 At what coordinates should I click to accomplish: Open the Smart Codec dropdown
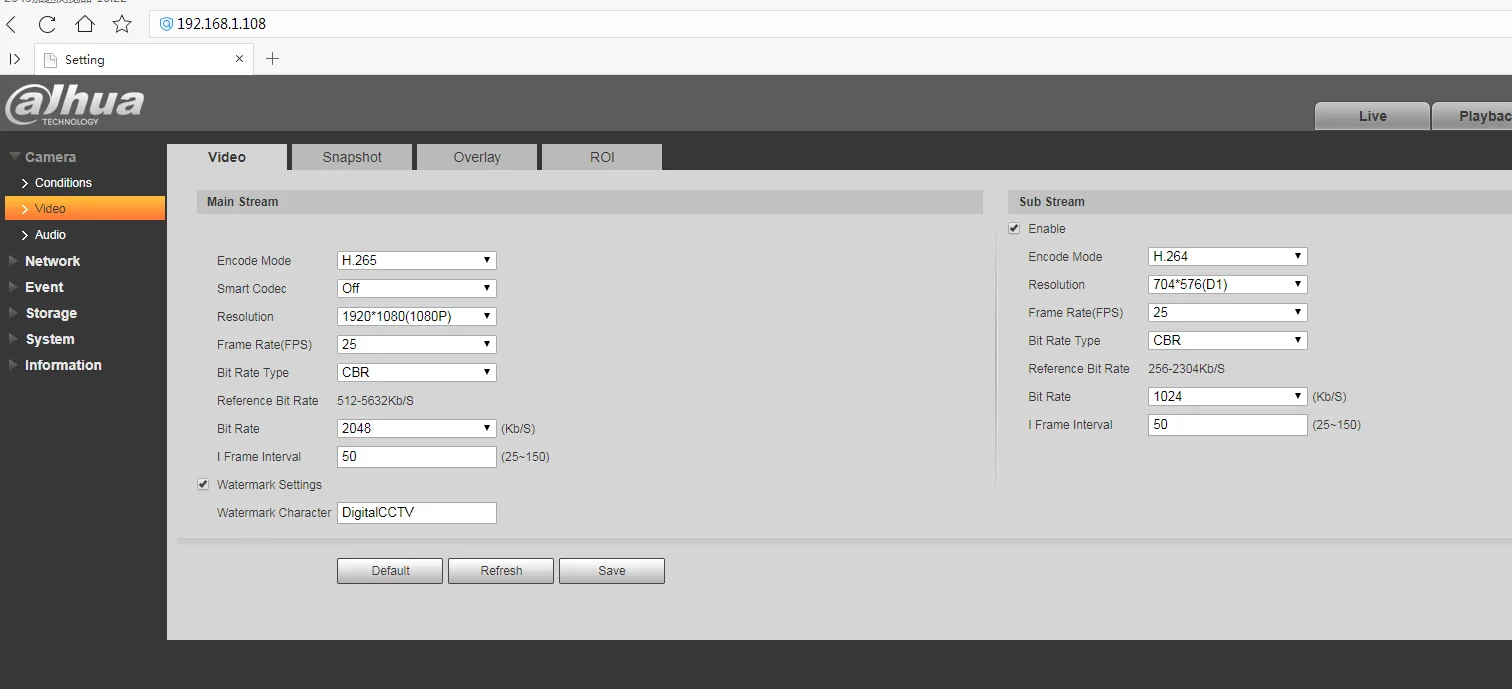tap(417, 288)
